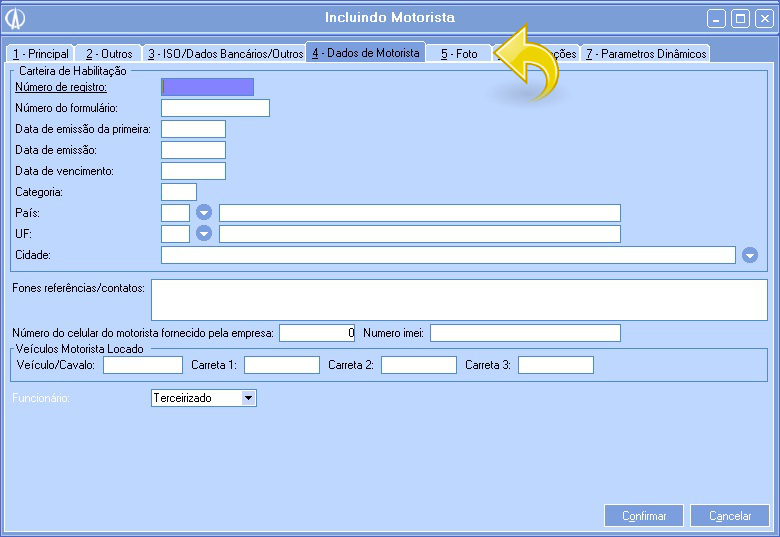Select the Categoria input box
Viewport: 780px width, 537px height.
click(x=178, y=192)
